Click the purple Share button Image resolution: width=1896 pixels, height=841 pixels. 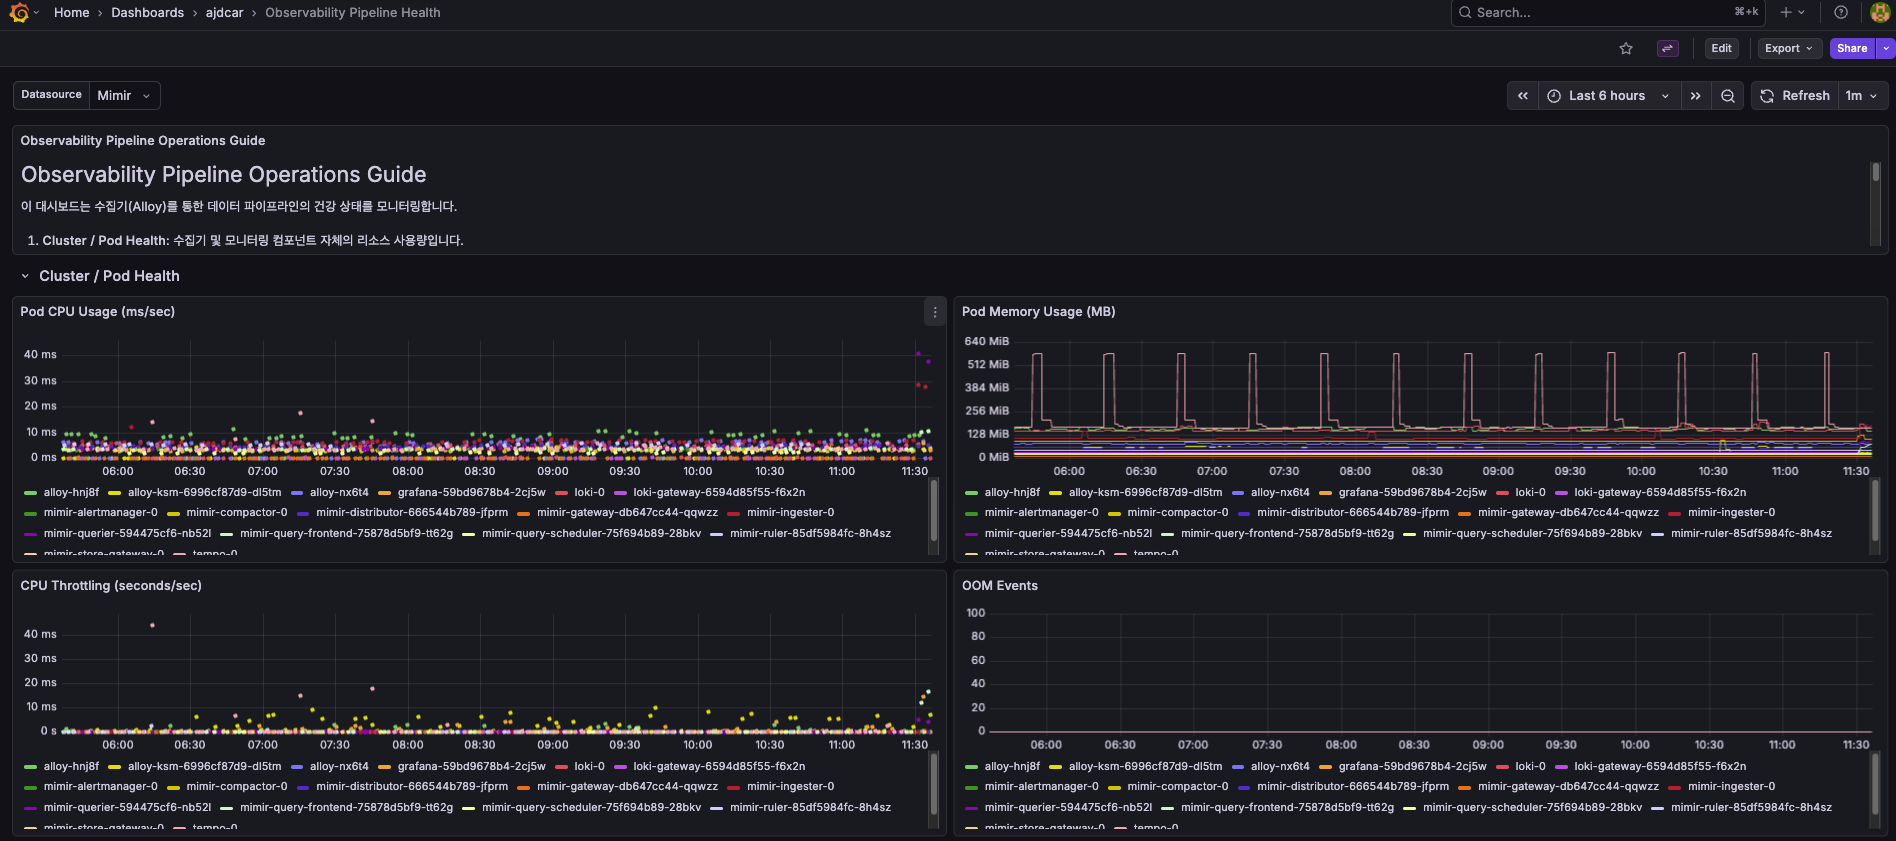click(1852, 48)
